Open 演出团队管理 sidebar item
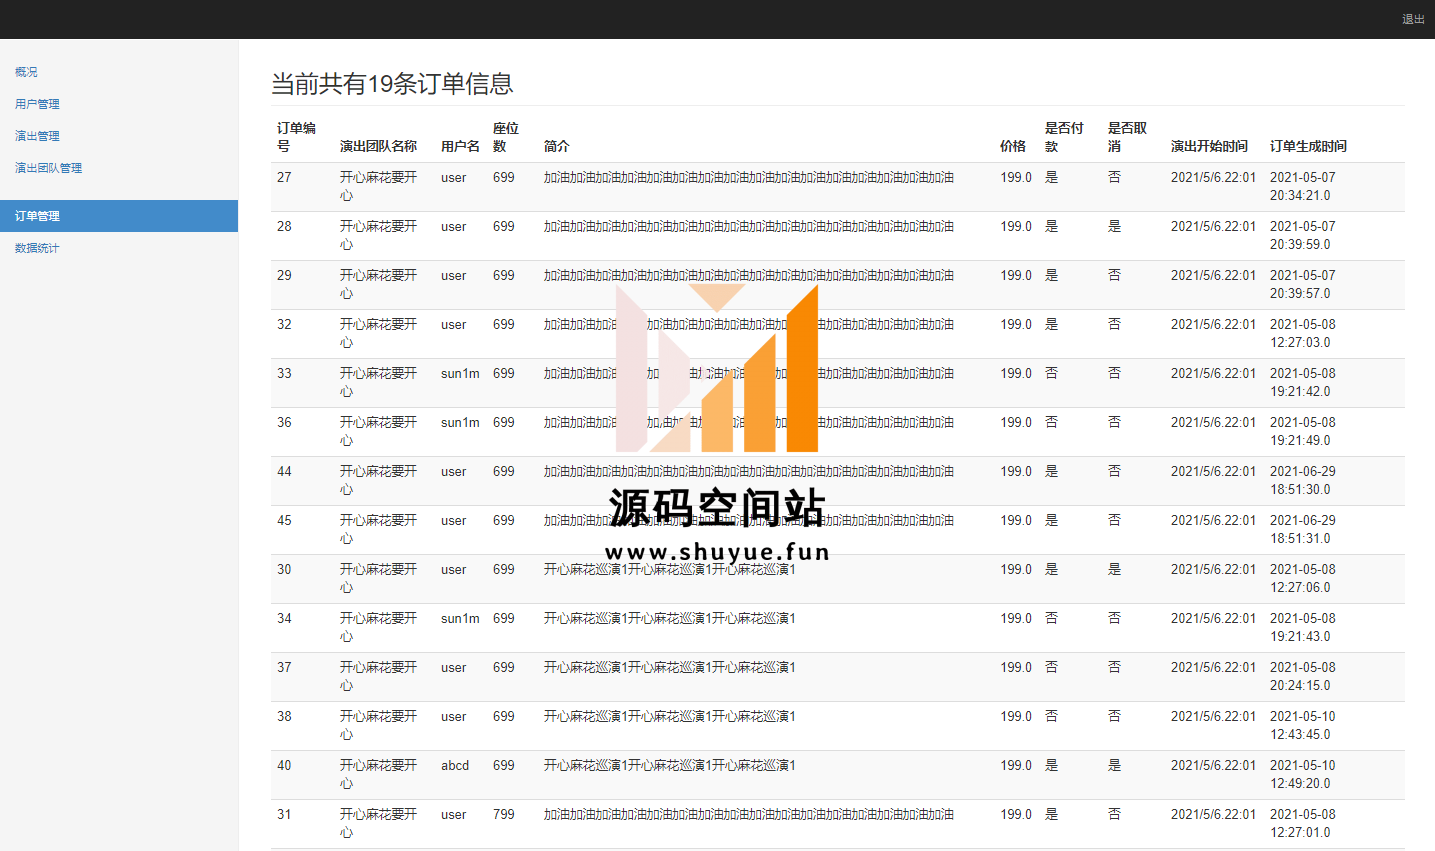This screenshot has height=851, width=1435. pos(48,168)
